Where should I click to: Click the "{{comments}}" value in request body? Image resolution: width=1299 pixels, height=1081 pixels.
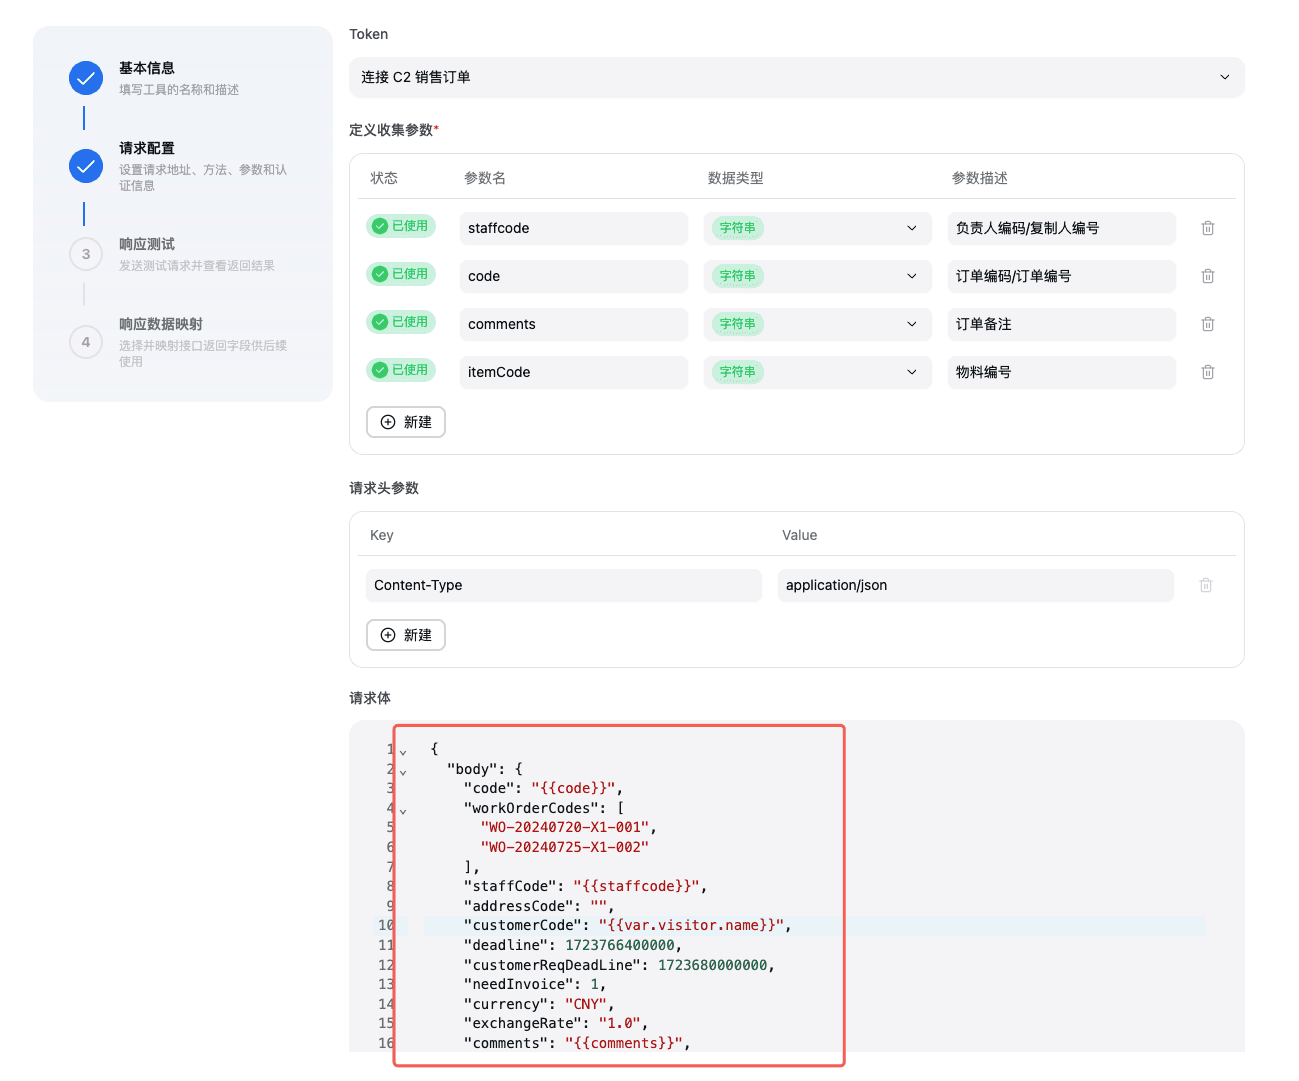click(x=624, y=1043)
